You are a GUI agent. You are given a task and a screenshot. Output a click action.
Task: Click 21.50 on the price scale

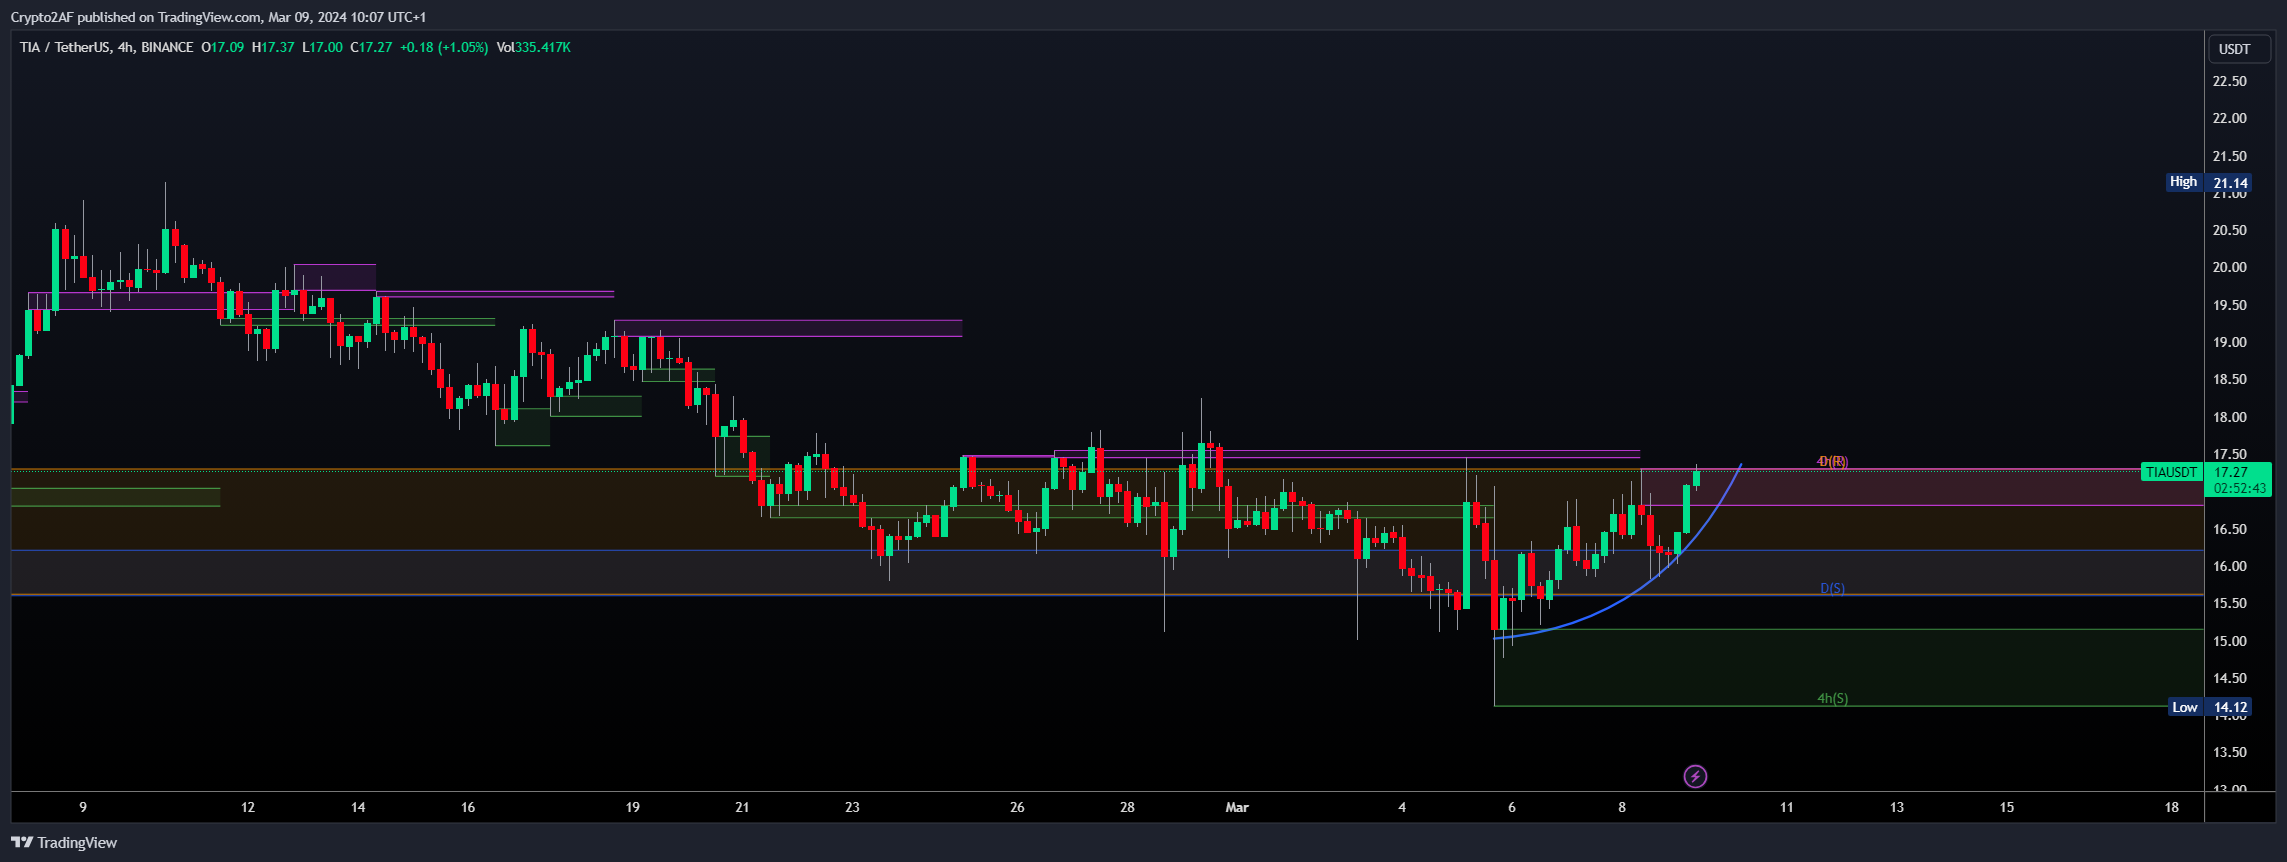click(2229, 156)
